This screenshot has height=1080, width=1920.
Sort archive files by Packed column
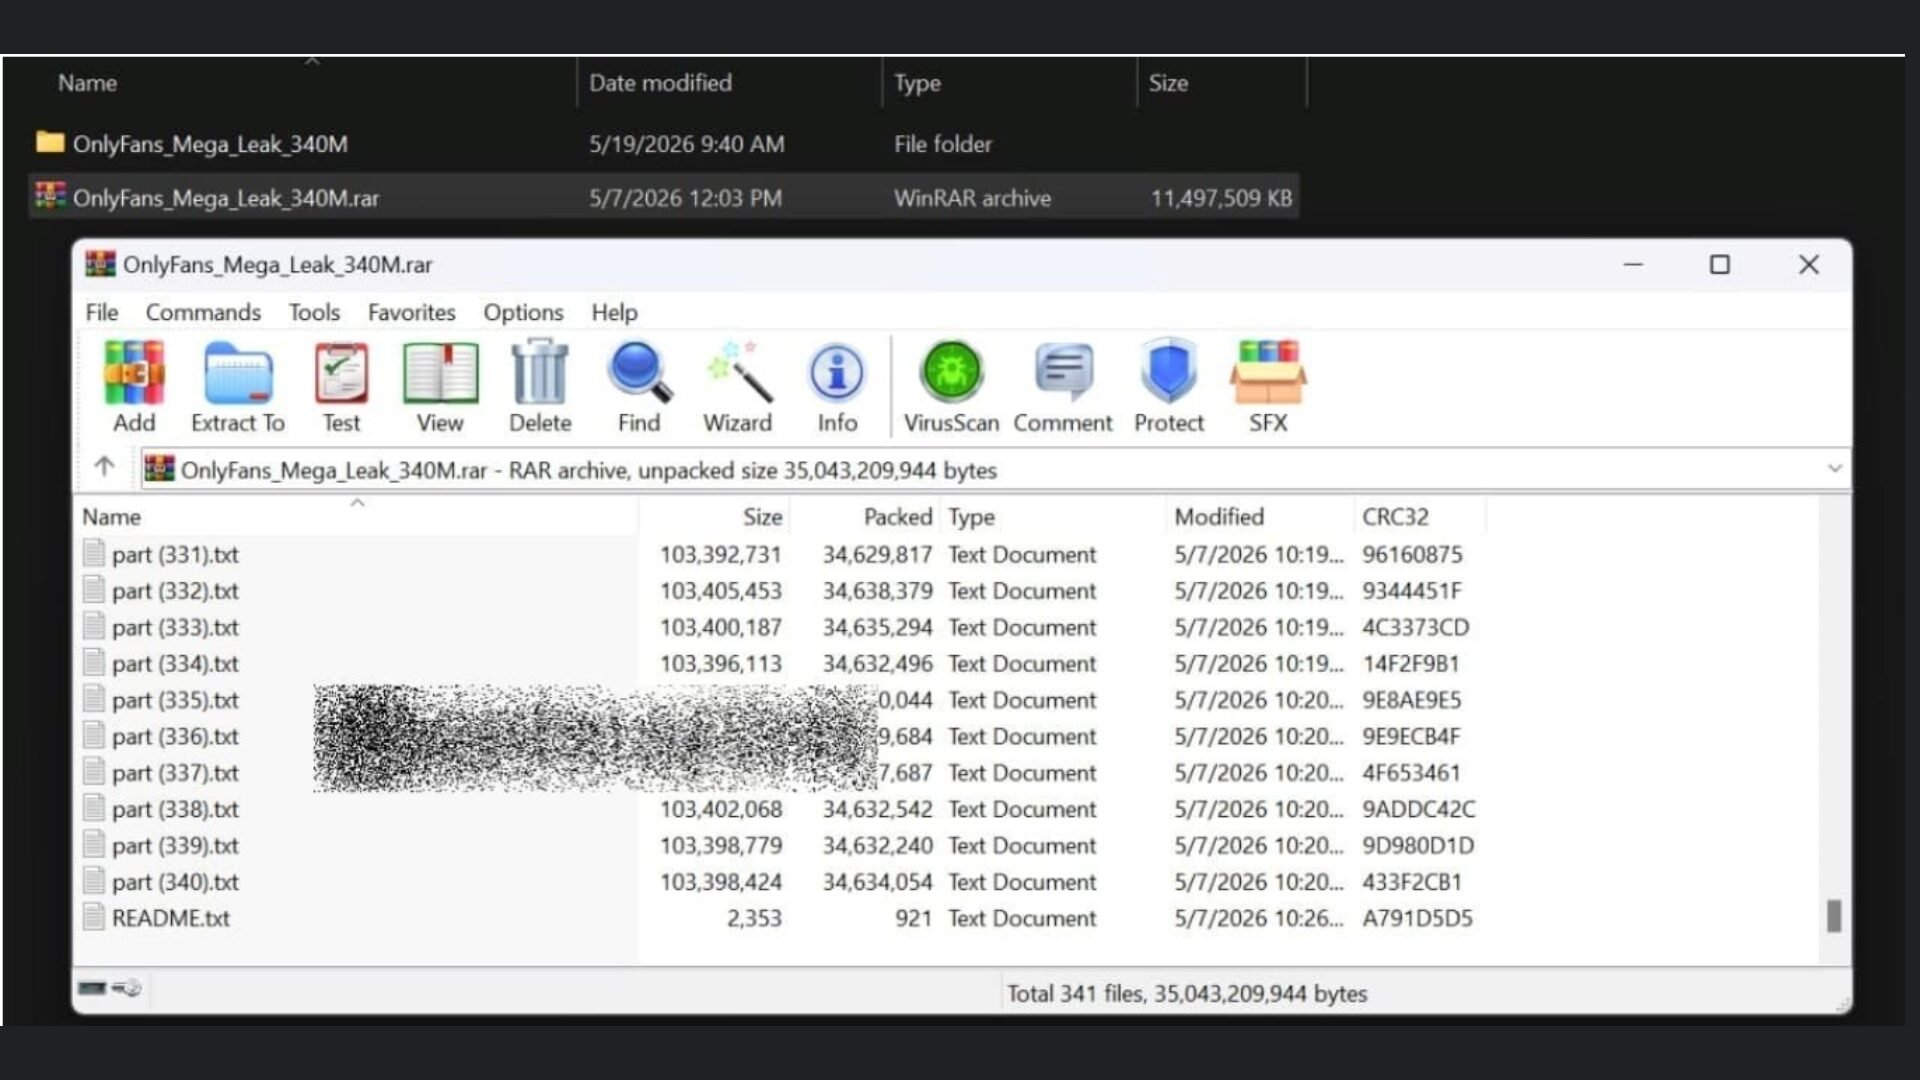coord(897,516)
